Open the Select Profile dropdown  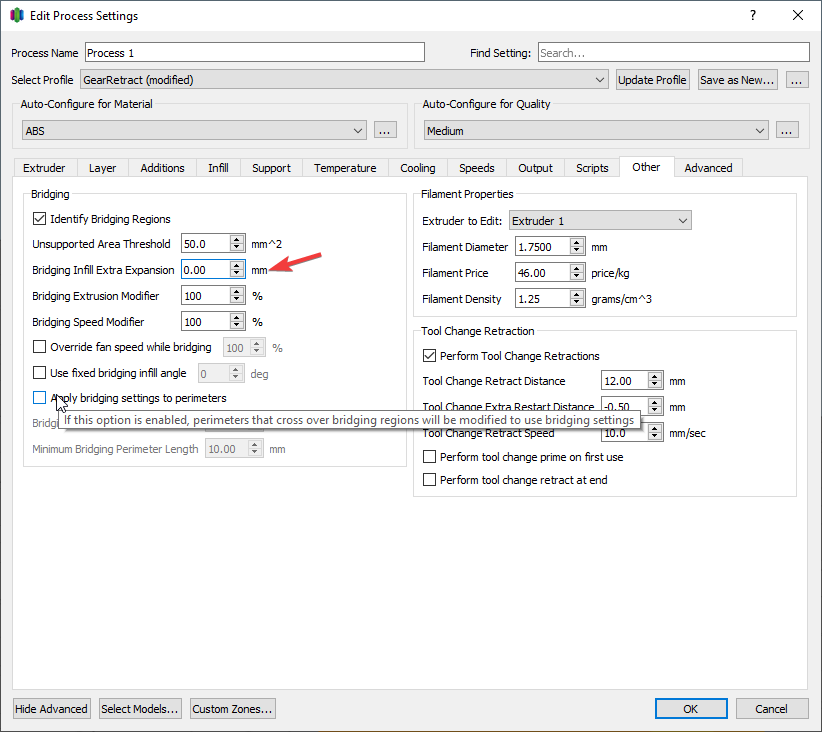tap(344, 80)
